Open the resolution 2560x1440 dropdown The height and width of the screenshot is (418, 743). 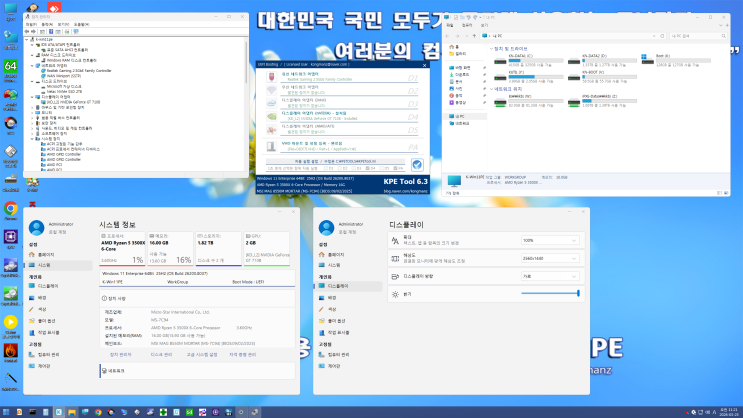[550, 258]
